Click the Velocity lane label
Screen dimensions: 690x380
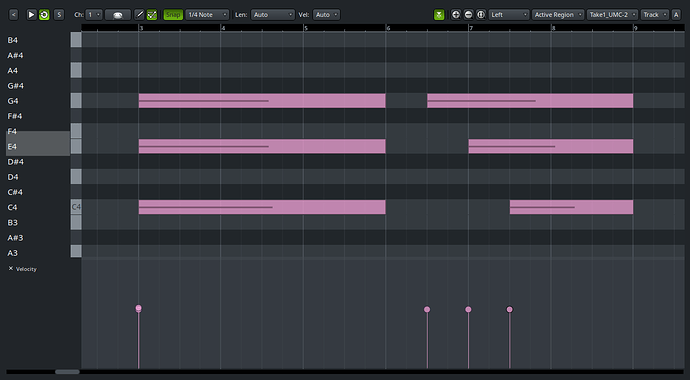coord(26,269)
